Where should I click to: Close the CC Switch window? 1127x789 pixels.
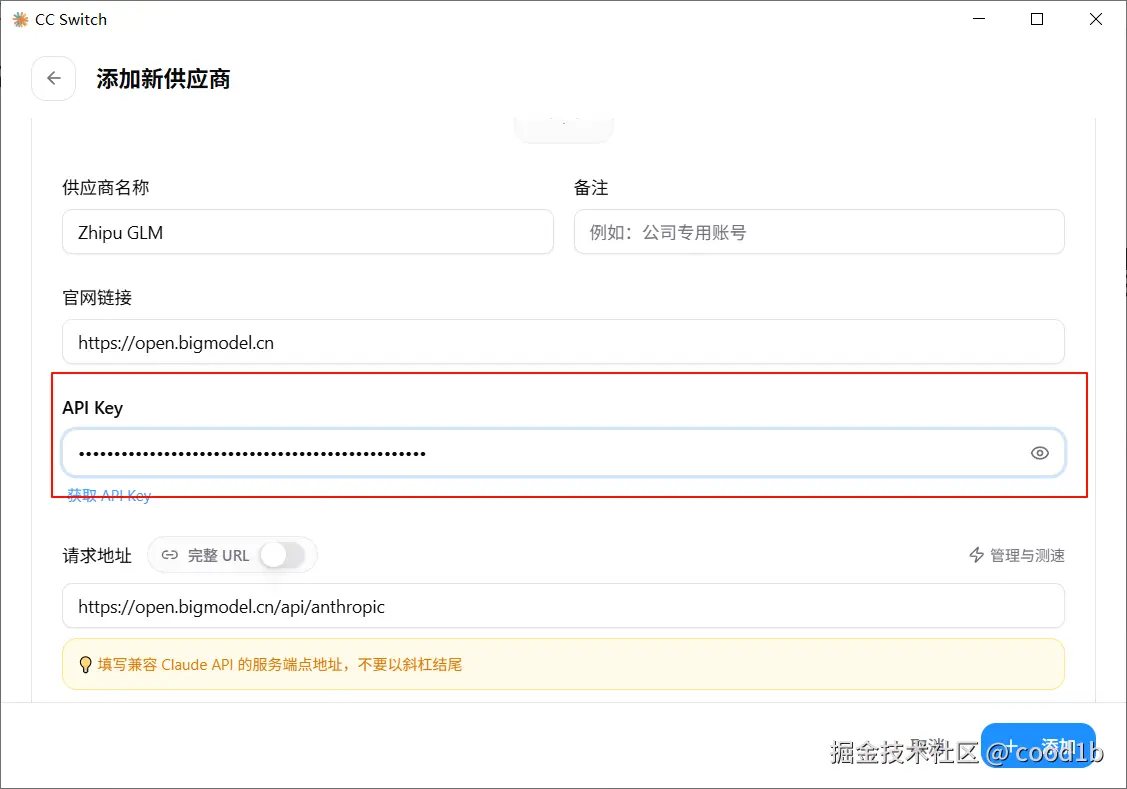(x=1095, y=19)
